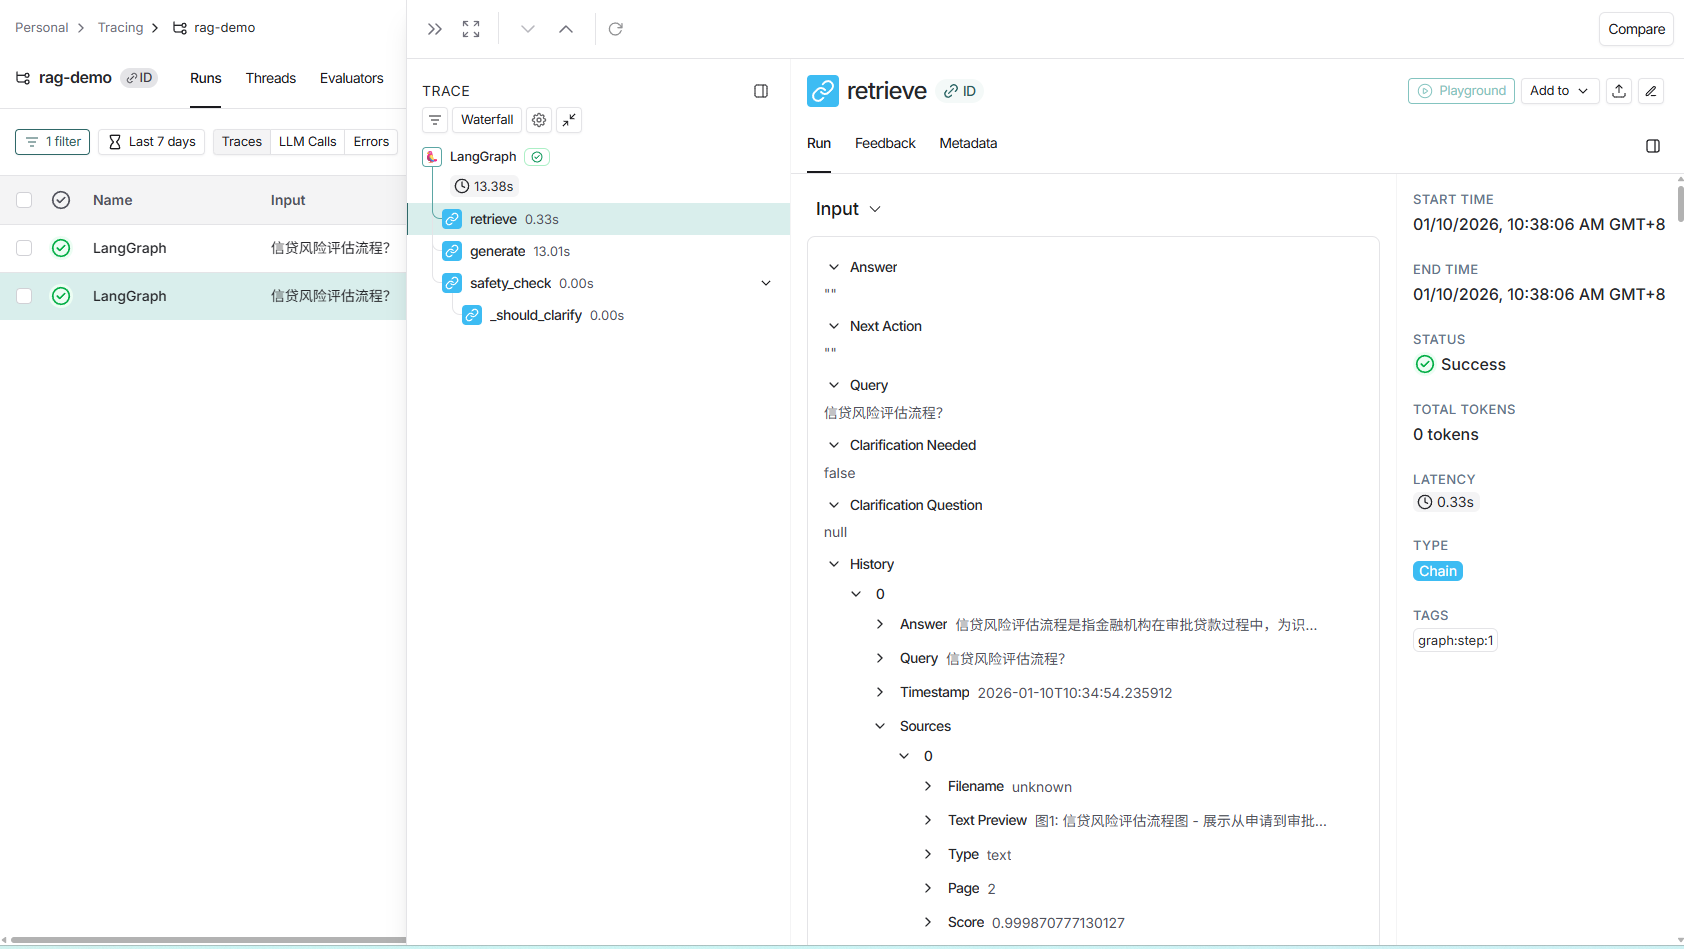Select _should_clarify node chain icon
Image resolution: width=1684 pixels, height=949 pixels.
(x=472, y=315)
